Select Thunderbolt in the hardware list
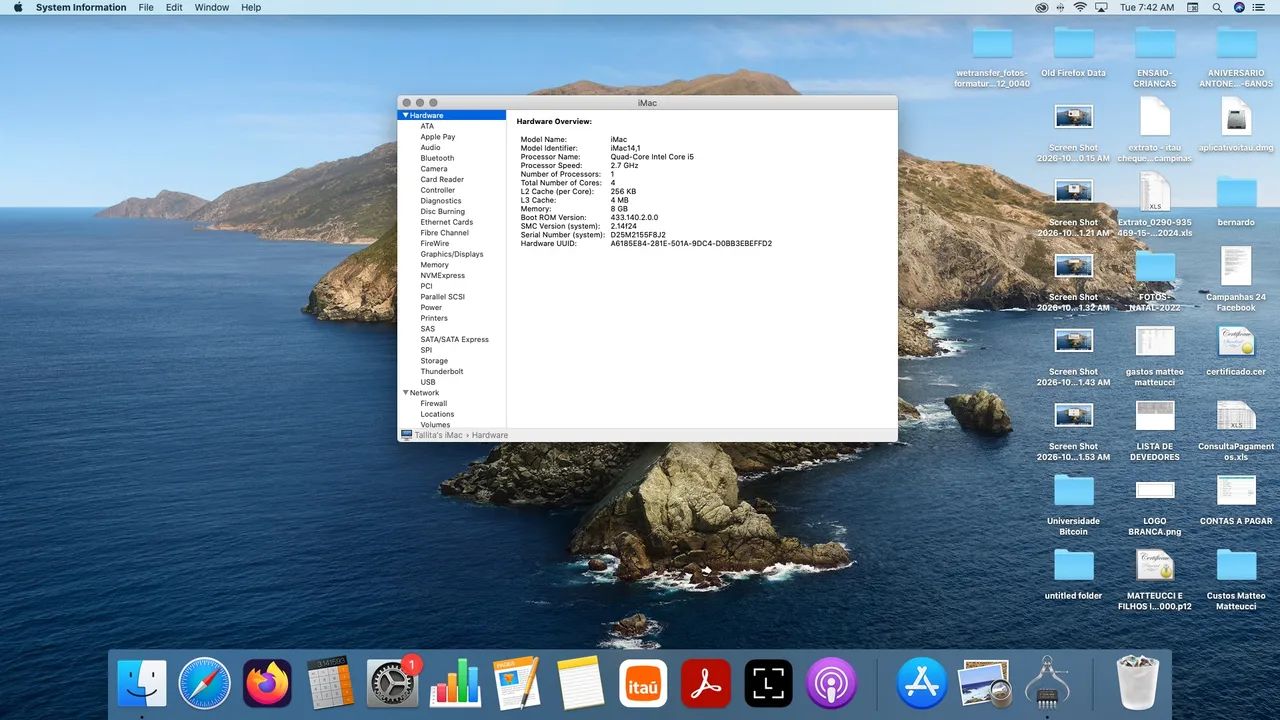The height and width of the screenshot is (720, 1280). pyautogui.click(x=442, y=371)
